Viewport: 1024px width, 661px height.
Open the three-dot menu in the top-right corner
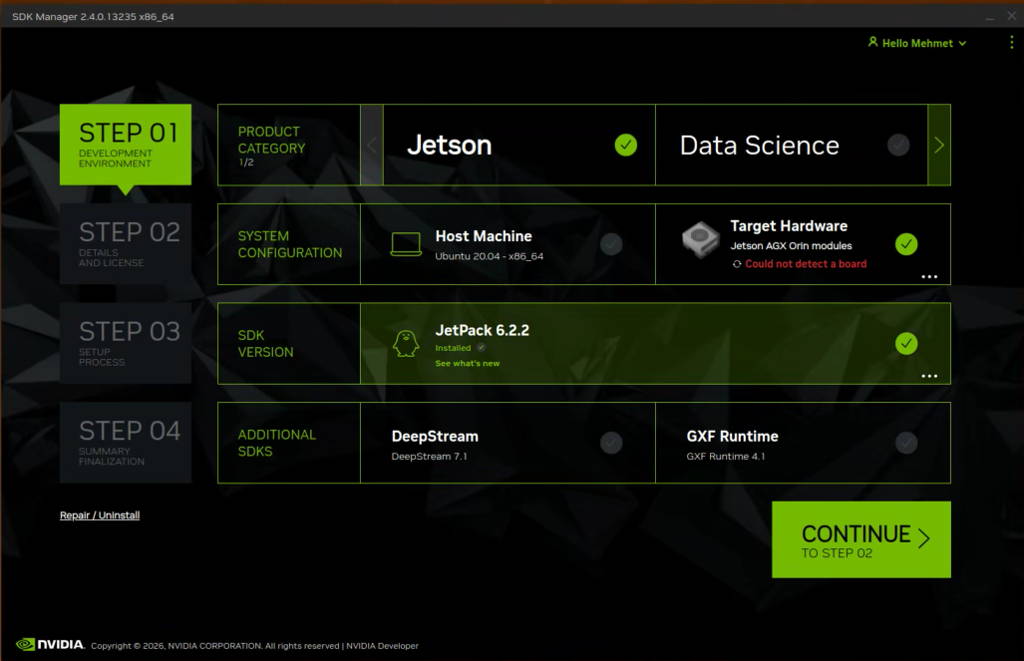point(1011,42)
